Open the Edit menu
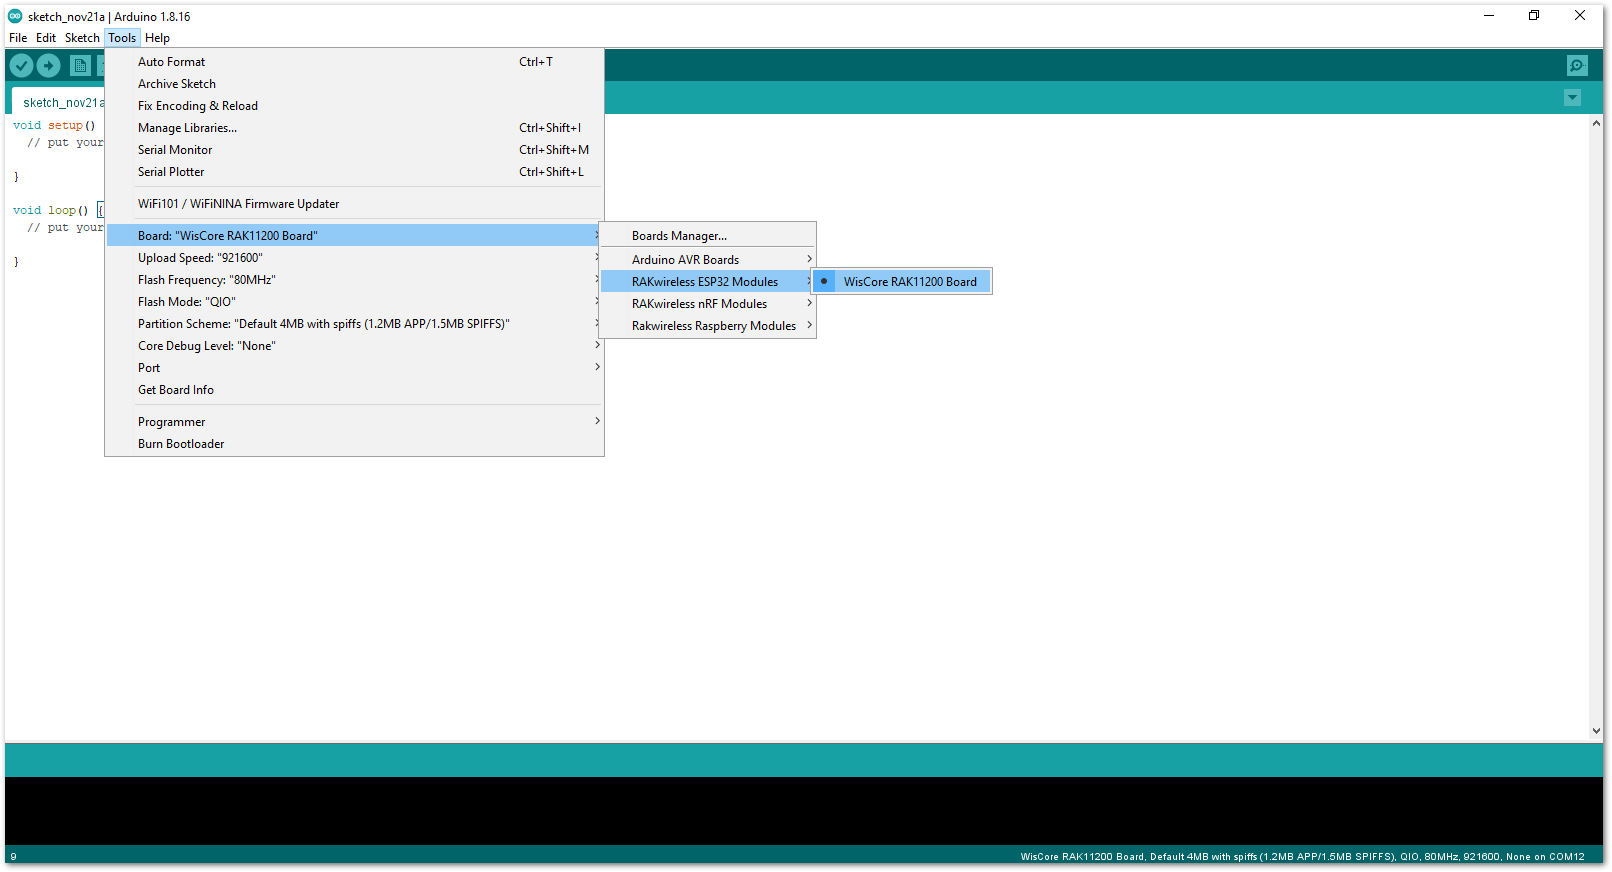 (x=46, y=38)
